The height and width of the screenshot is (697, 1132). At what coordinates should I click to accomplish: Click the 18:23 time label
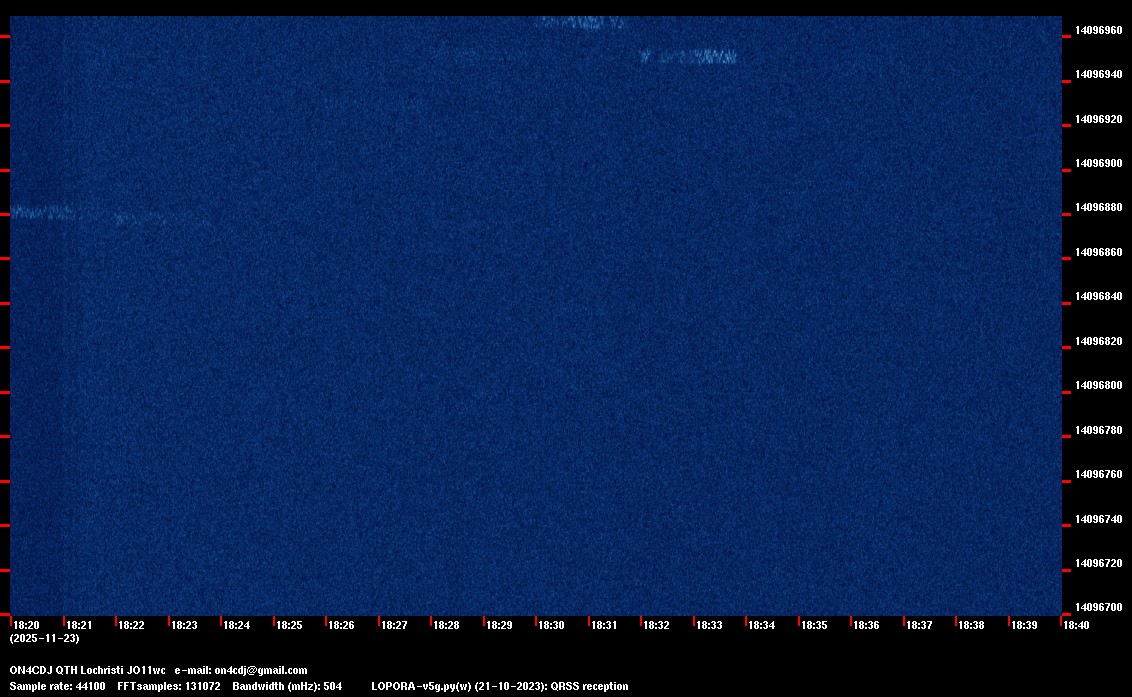point(184,625)
